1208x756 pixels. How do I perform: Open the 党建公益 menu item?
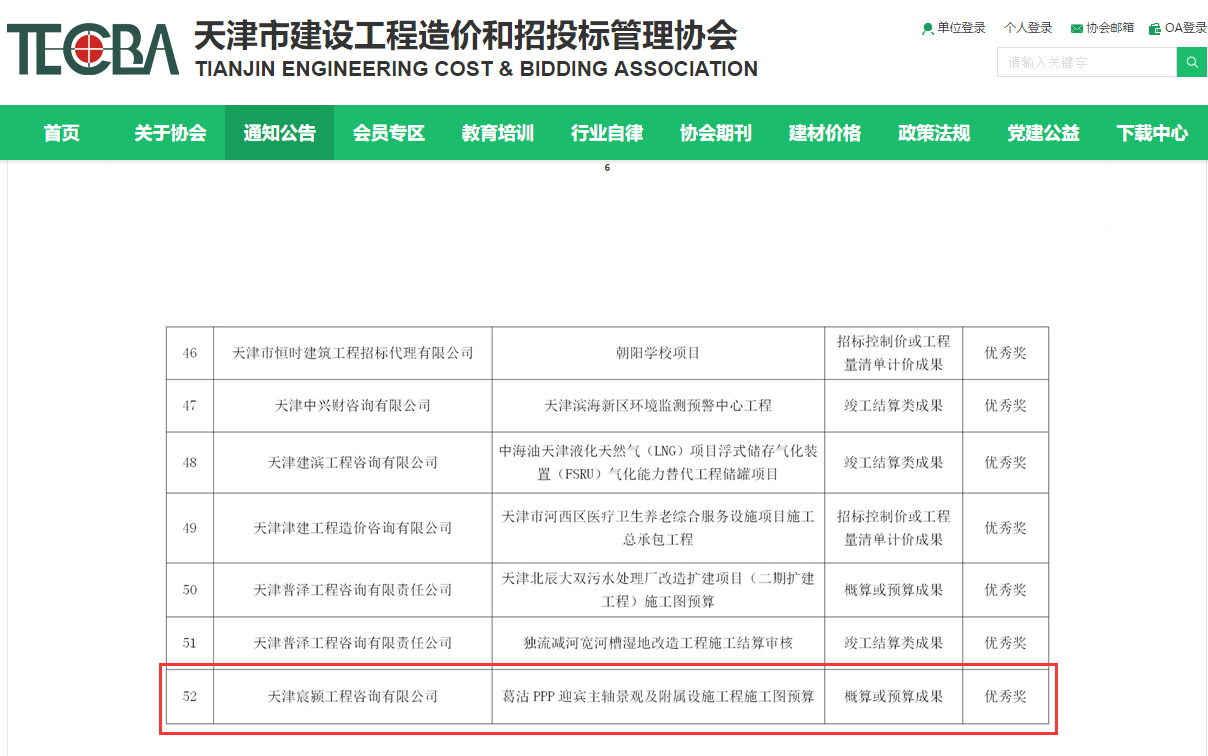point(1043,133)
